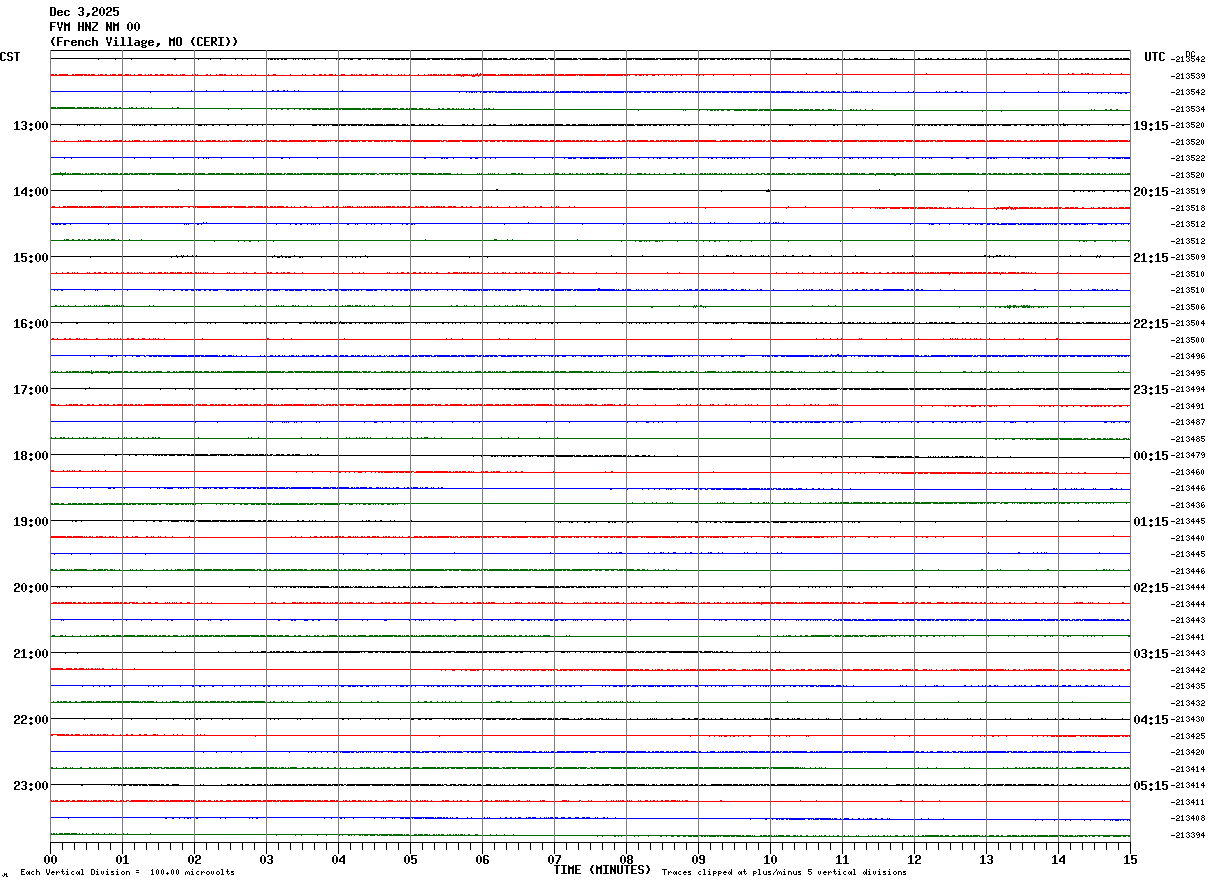Click the 15:00 CST time label

click(30, 258)
